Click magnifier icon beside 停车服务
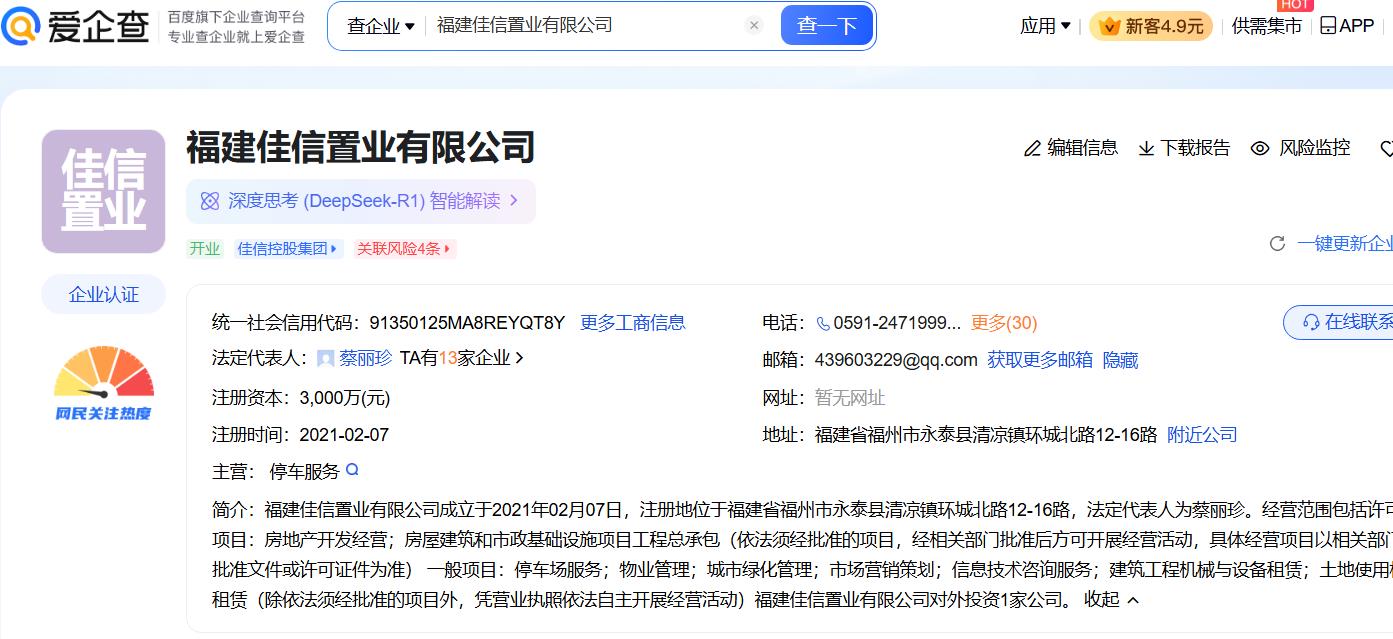The width and height of the screenshot is (1393, 639). (352, 470)
